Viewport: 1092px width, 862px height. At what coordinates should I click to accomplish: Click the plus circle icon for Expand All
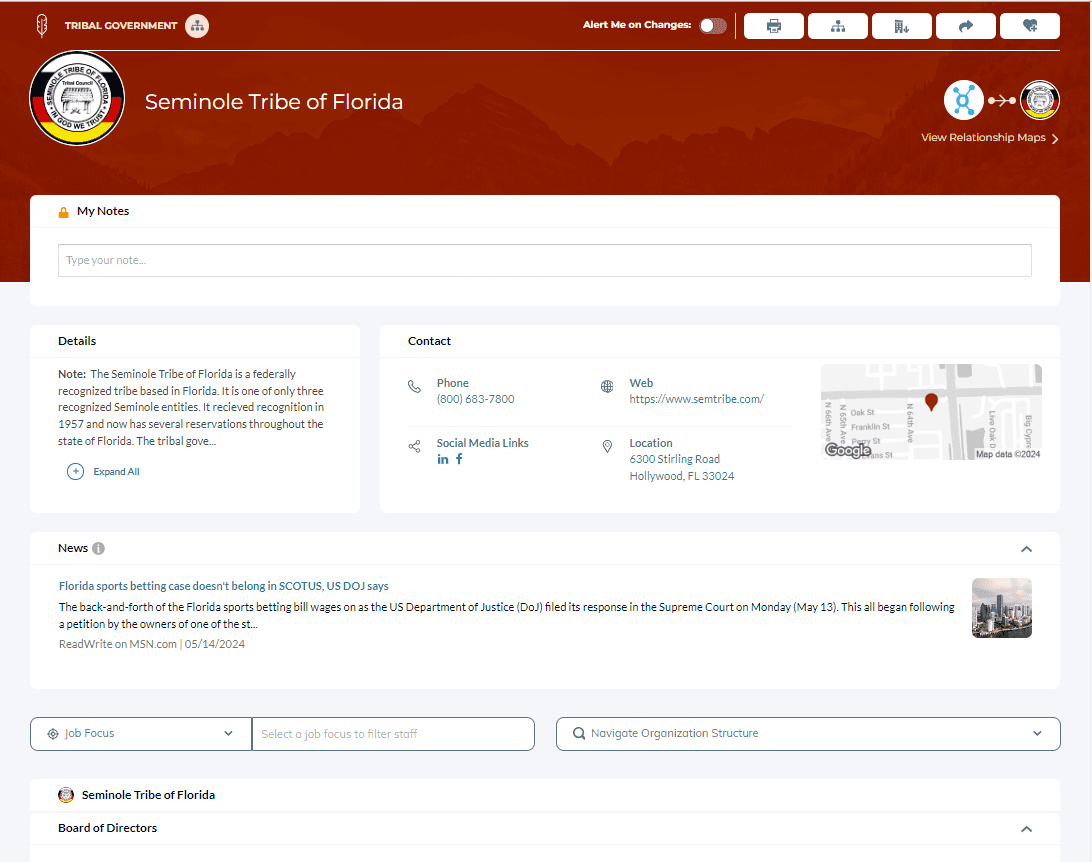click(75, 471)
